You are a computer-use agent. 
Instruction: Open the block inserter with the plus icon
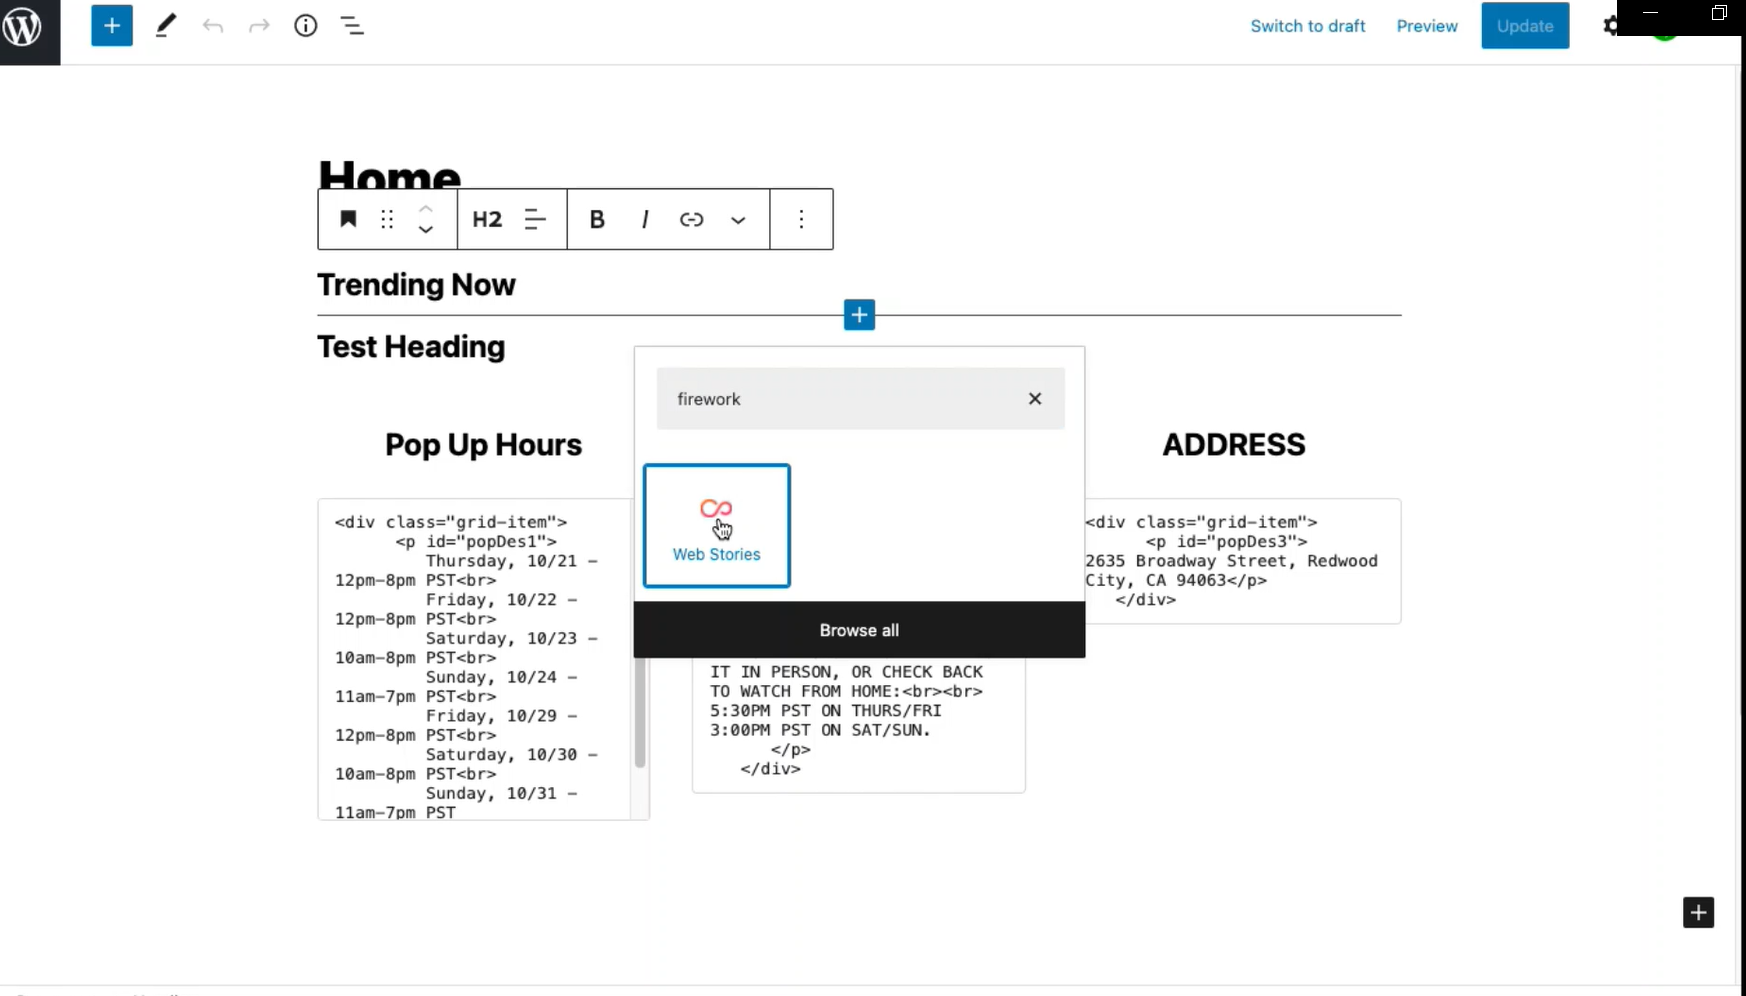[x=111, y=25]
